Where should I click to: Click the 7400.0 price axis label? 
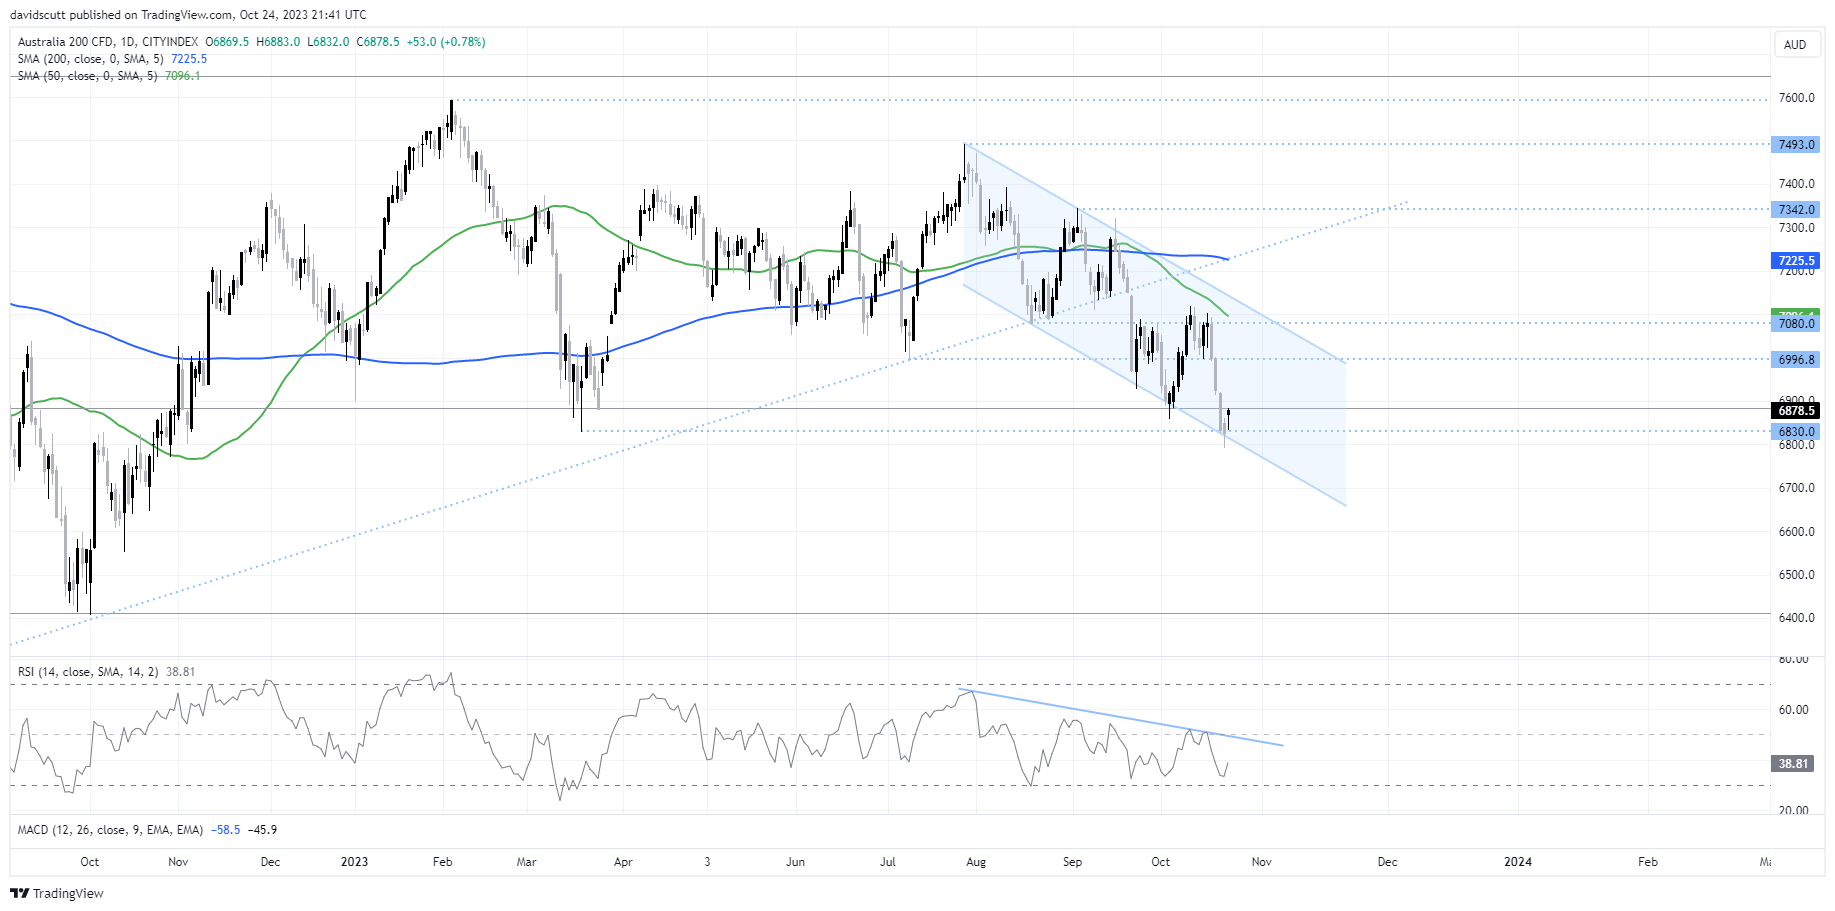[1796, 184]
